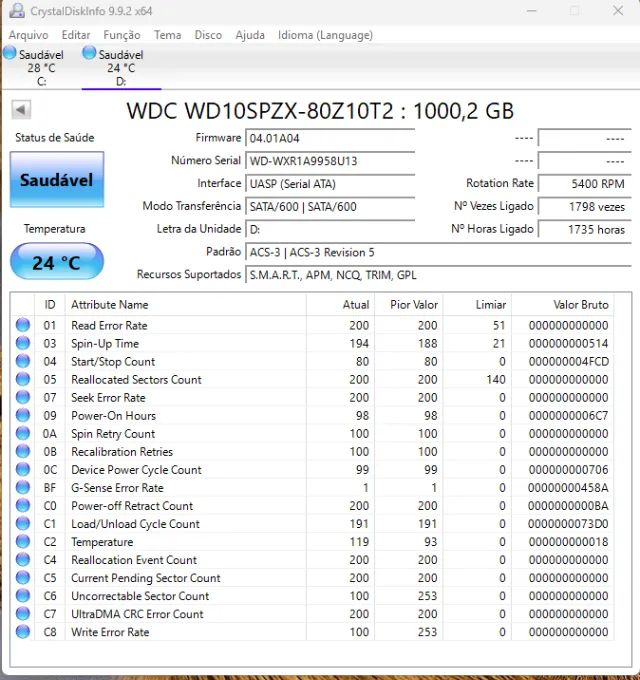Click status orb of UltraDMA CRC Error Count row

tap(23, 614)
